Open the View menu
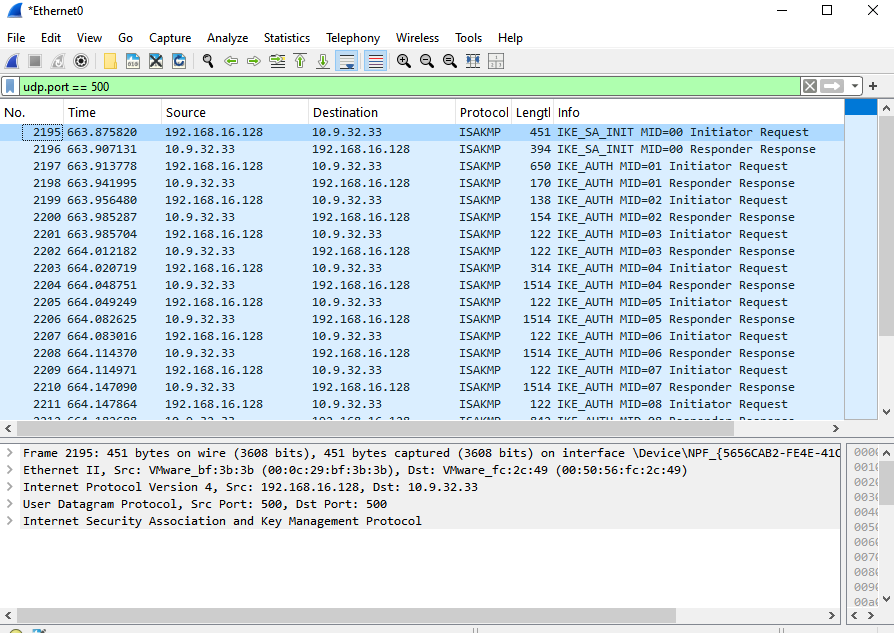Image resolution: width=894 pixels, height=633 pixels. (x=90, y=38)
